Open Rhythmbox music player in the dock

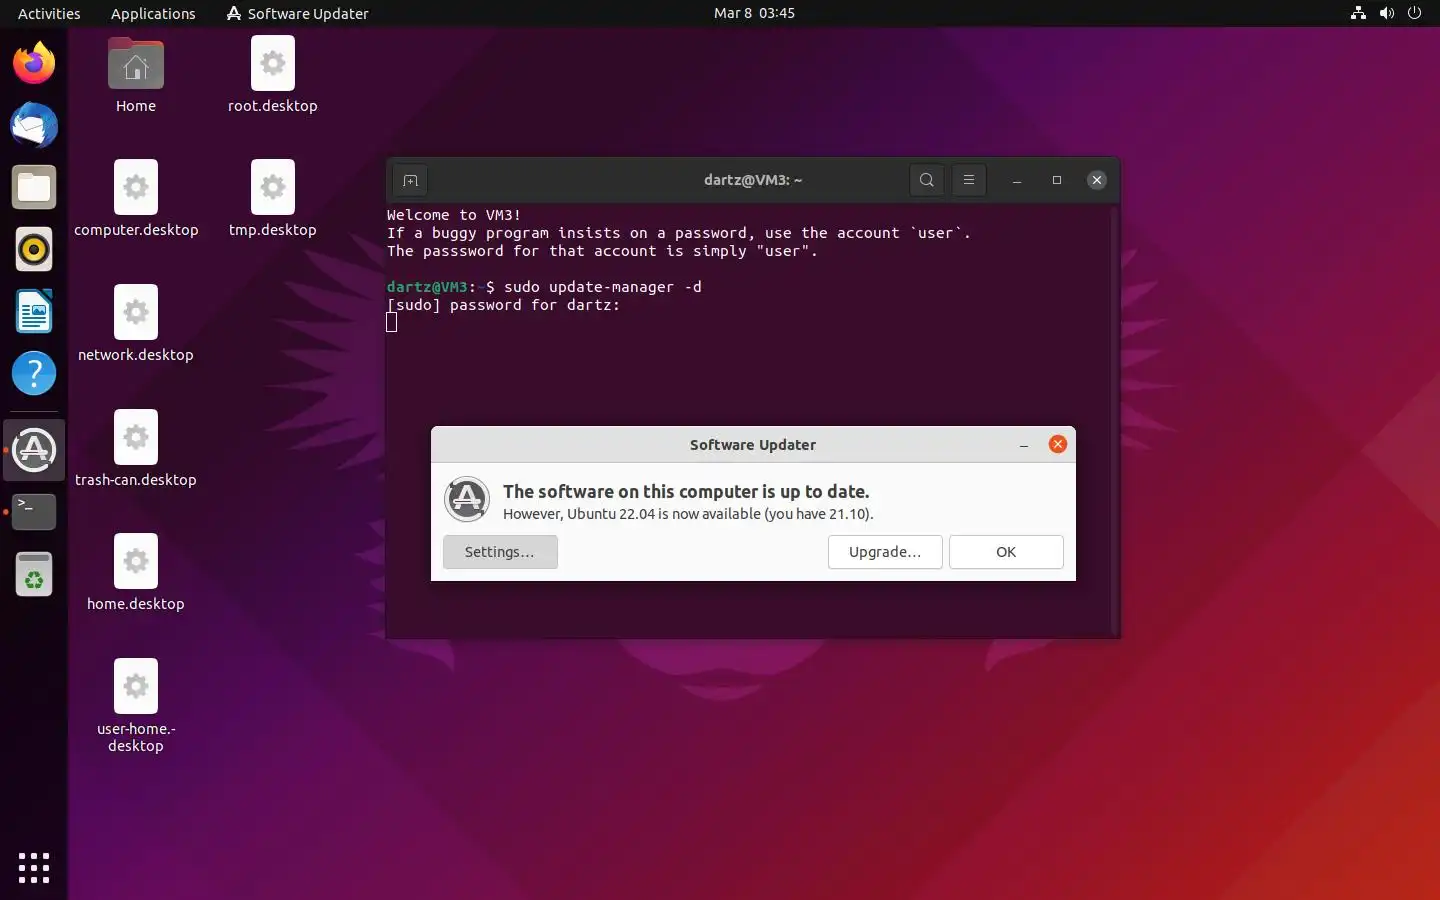34,249
